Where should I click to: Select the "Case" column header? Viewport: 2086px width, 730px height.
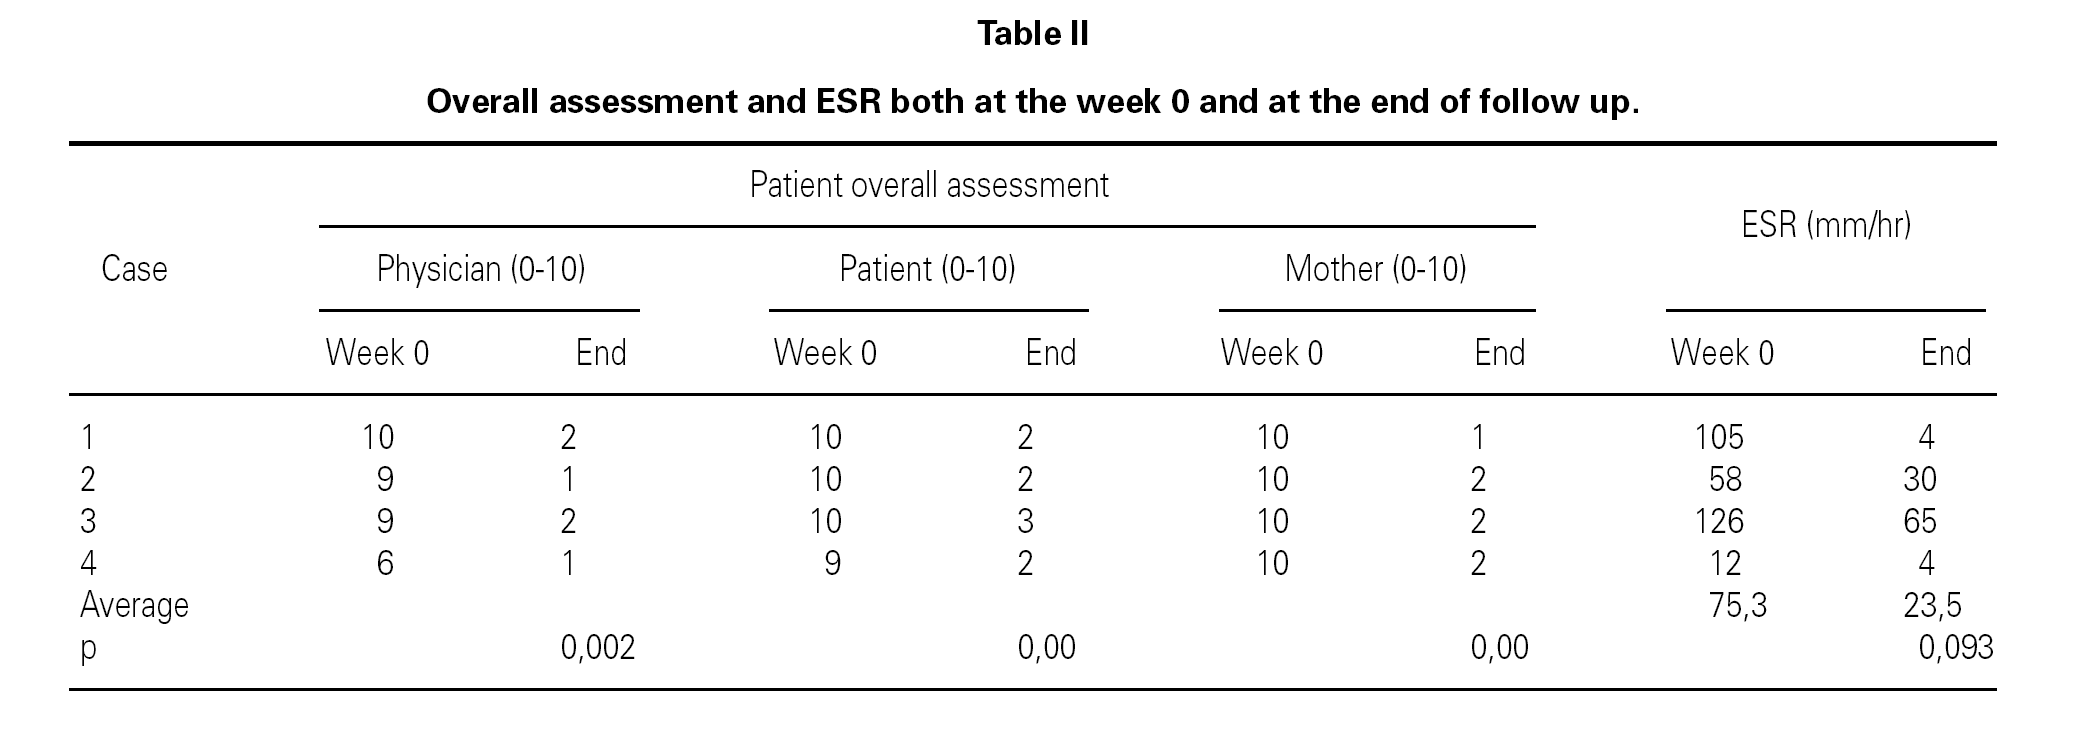click(x=134, y=270)
